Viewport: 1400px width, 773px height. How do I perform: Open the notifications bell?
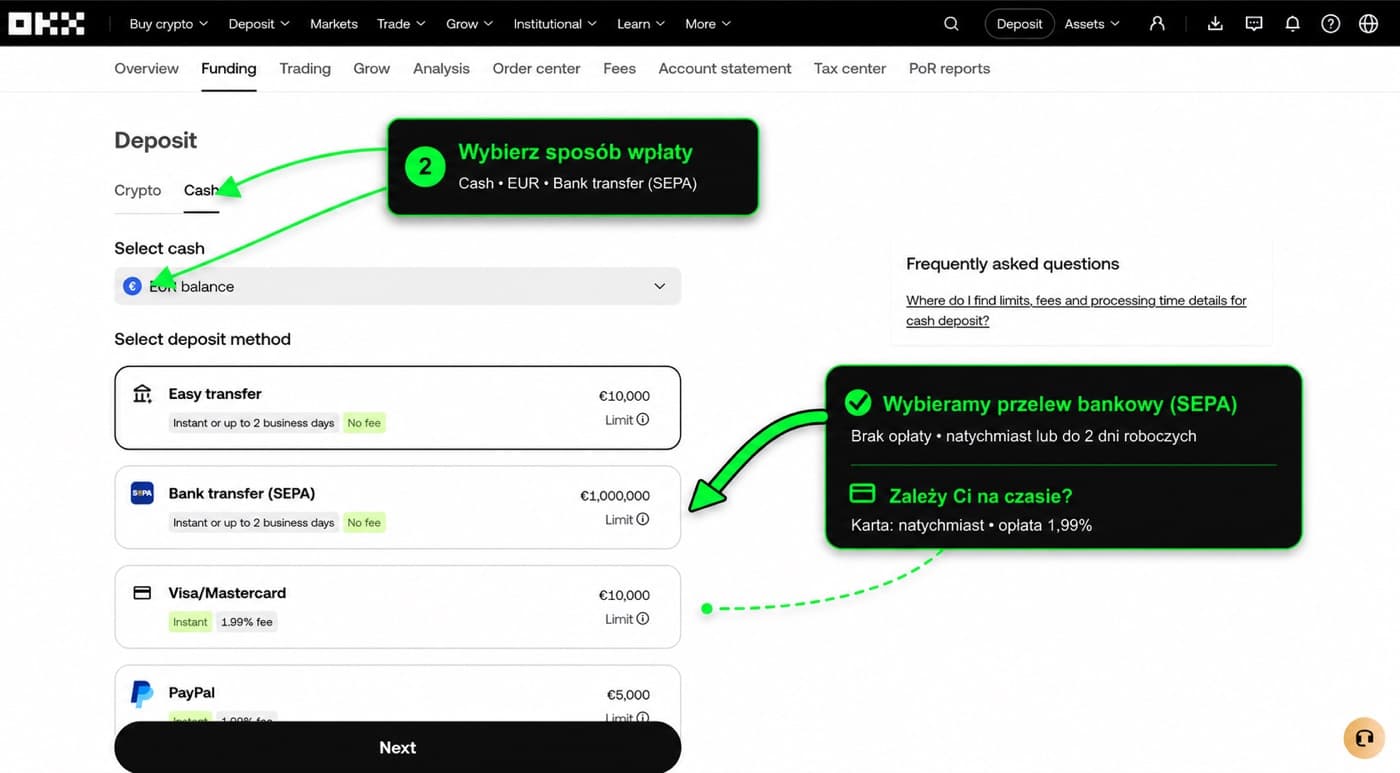click(1292, 24)
